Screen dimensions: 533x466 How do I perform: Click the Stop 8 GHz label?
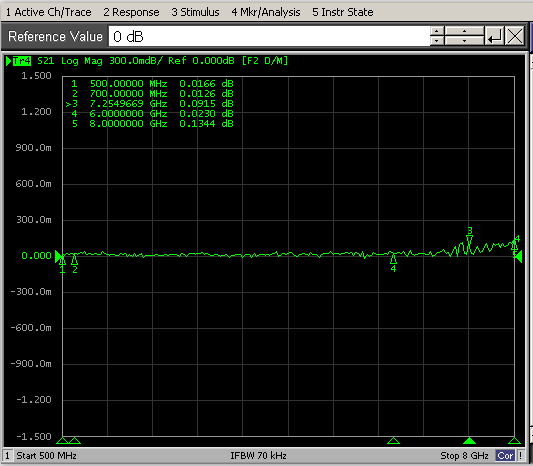click(464, 455)
